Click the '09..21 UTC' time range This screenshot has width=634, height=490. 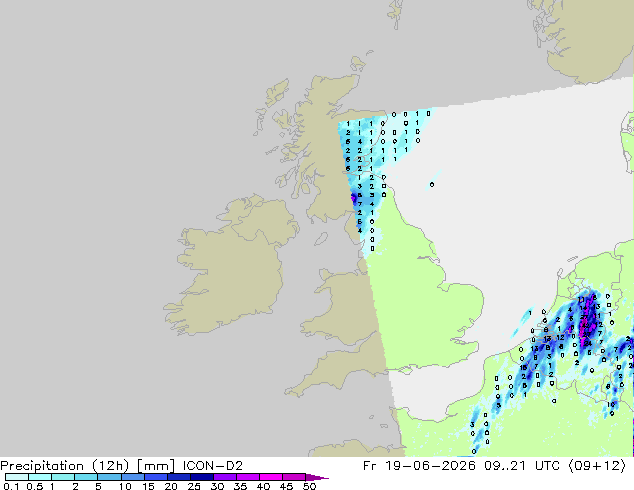522,466
